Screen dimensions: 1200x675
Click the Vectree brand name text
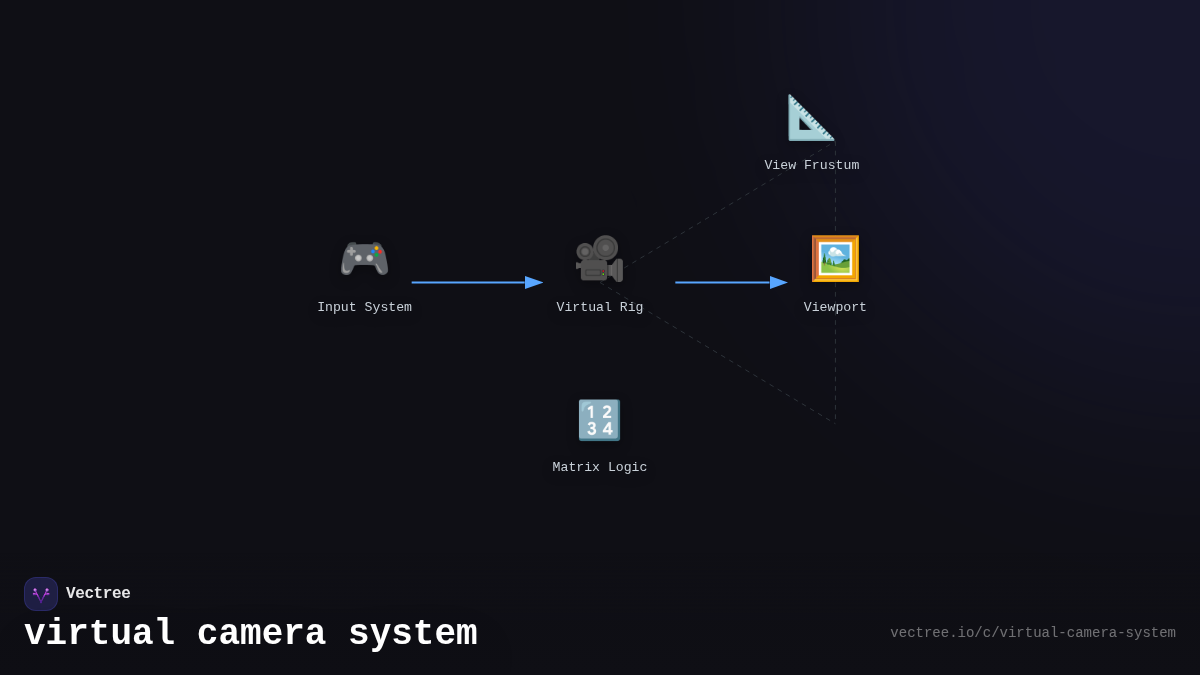tap(98, 593)
